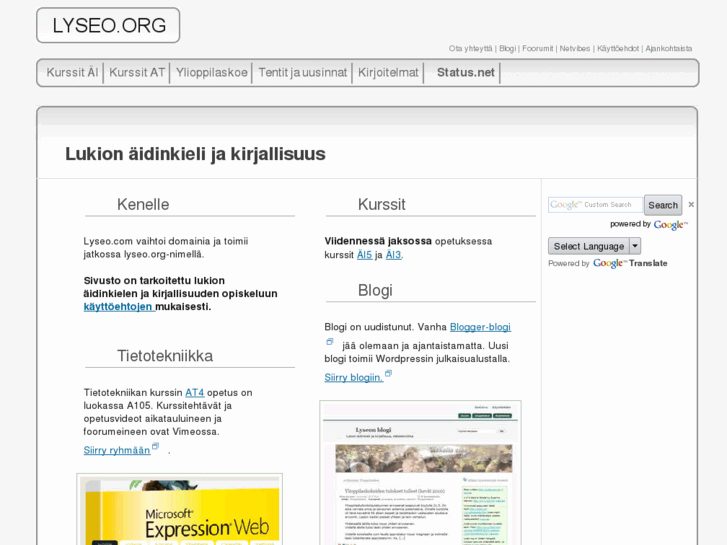This screenshot has height=545, width=727.
Task: Select the Kirjoitelmat menu item
Action: (388, 73)
